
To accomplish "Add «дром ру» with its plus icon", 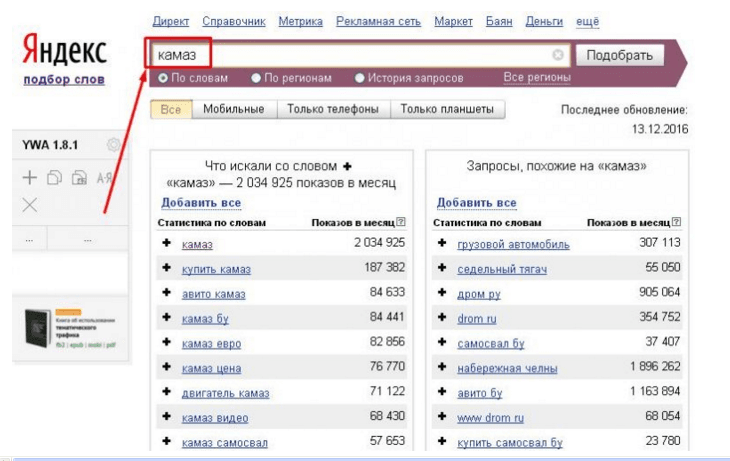I will pos(442,292).
